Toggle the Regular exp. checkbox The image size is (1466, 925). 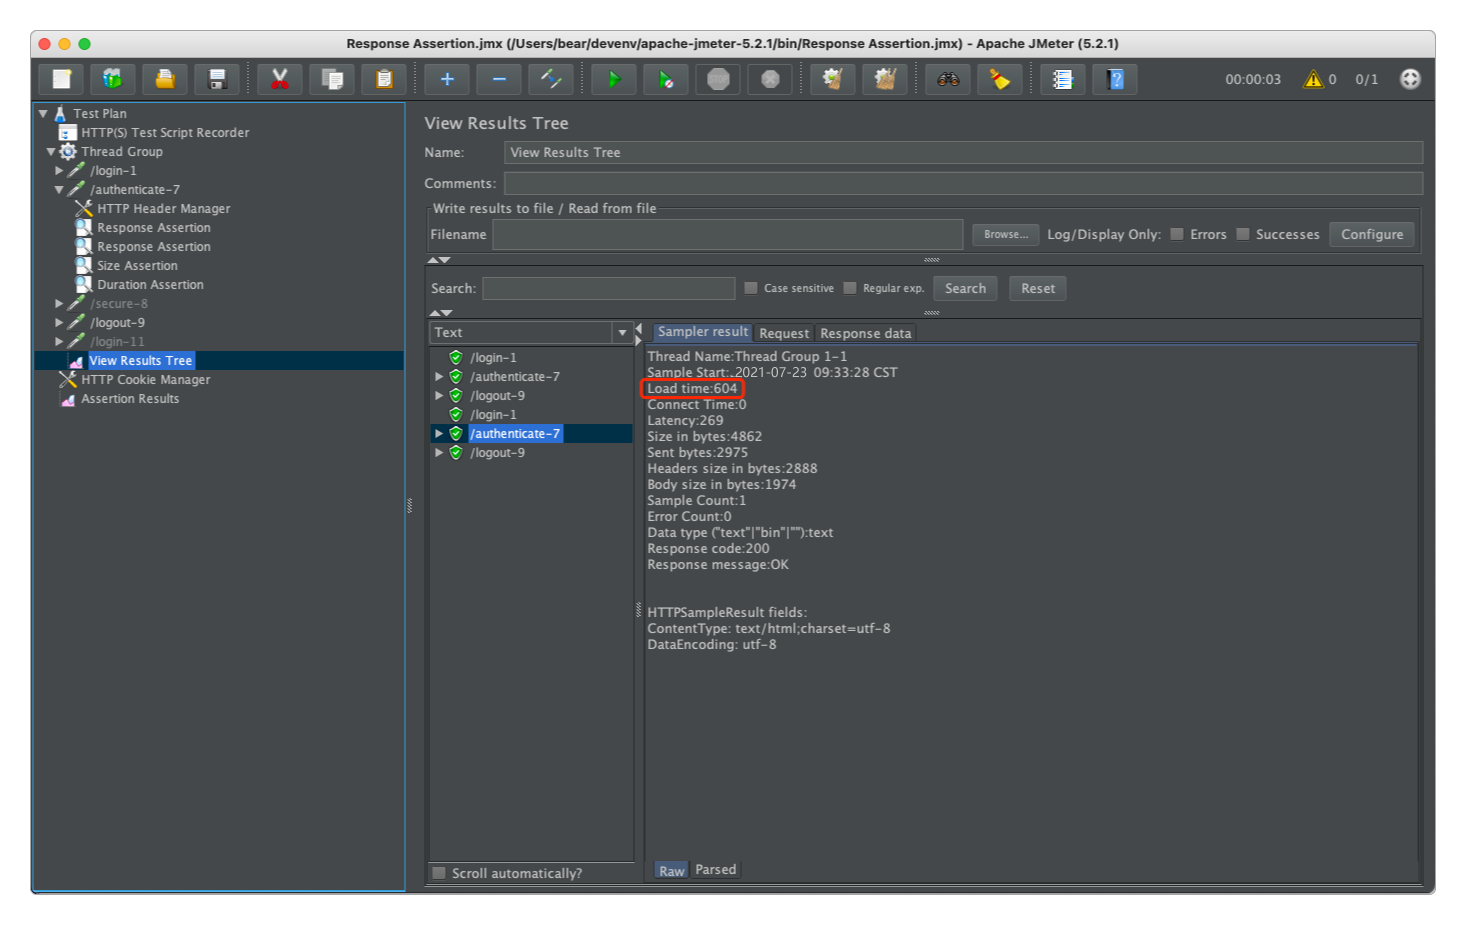coord(850,288)
